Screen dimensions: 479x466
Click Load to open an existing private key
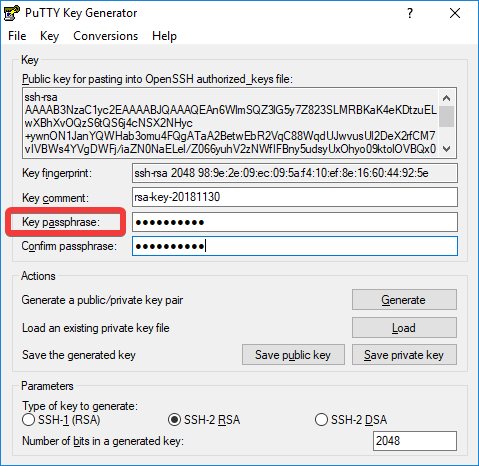(404, 328)
